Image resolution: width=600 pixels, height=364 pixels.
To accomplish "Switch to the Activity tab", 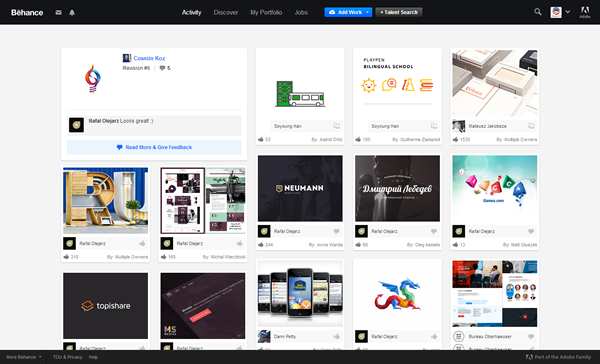I will (x=191, y=13).
